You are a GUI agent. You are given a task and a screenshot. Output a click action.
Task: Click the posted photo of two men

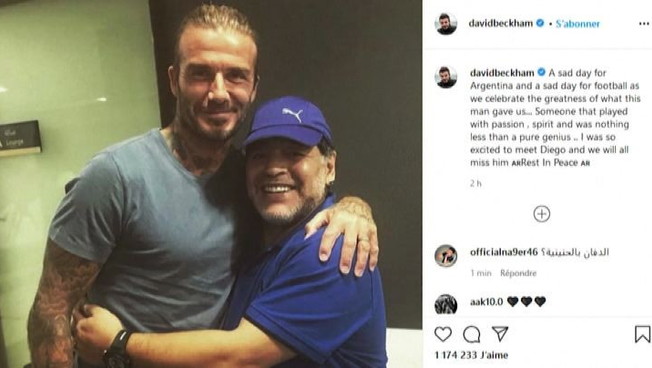pyautogui.click(x=211, y=184)
